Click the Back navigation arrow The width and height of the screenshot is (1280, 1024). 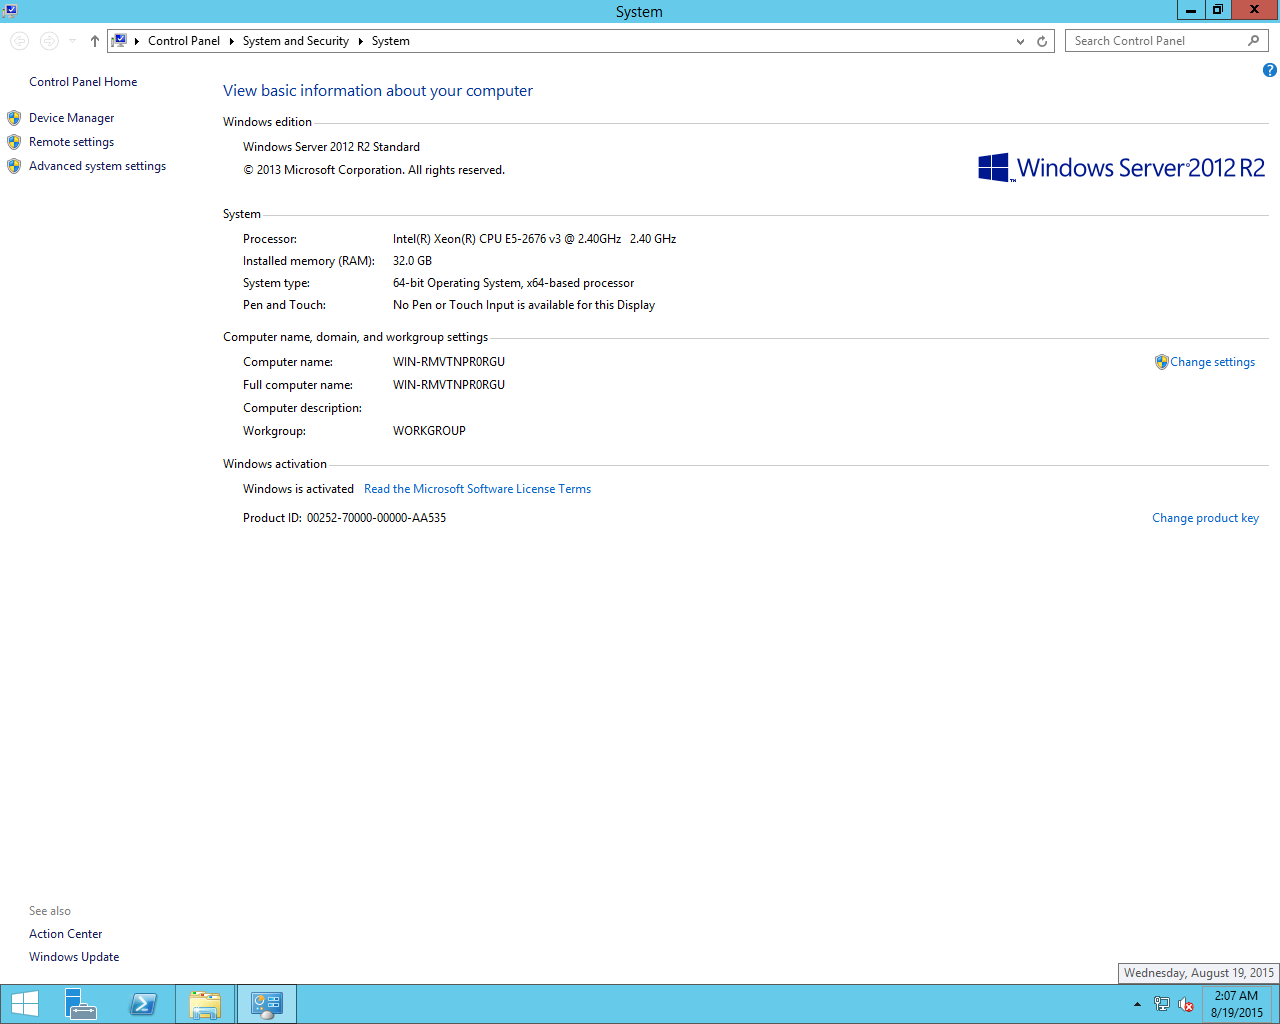[x=20, y=41]
